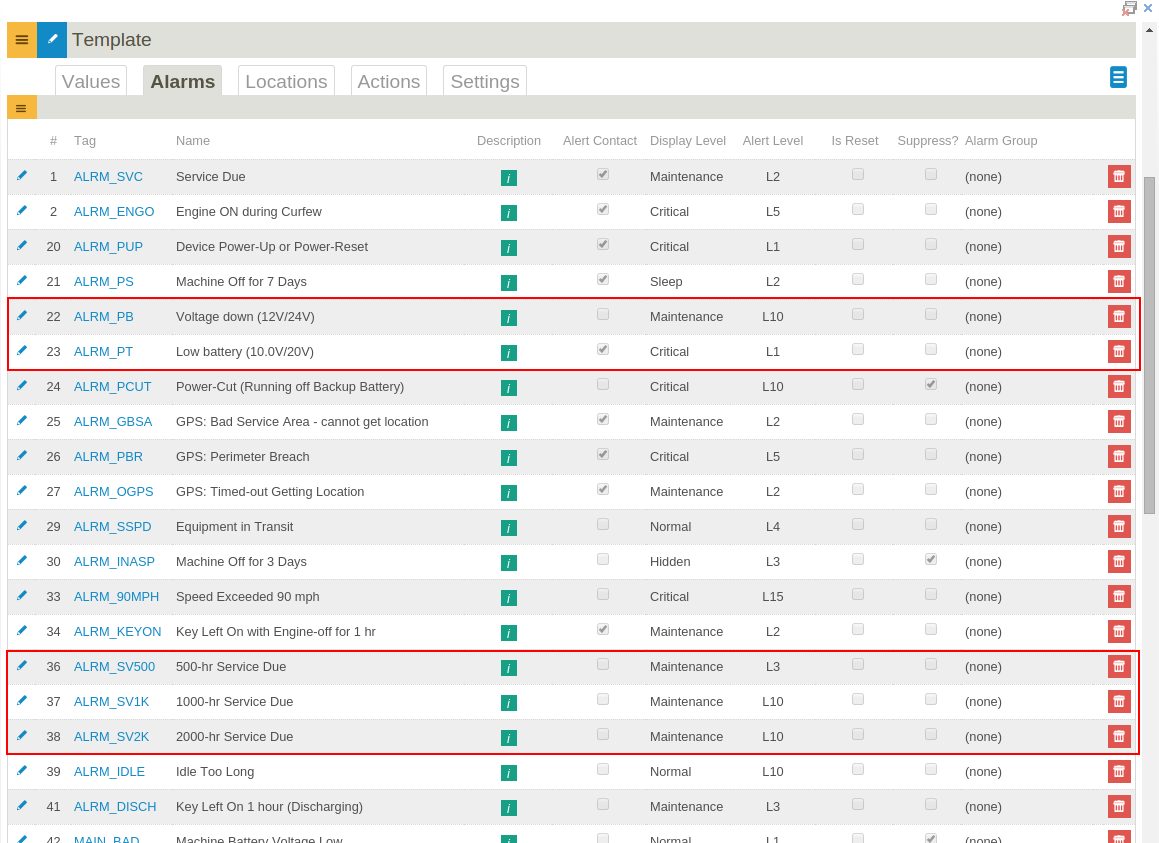Open the ALRM_SVC tag link
The image size is (1159, 843).
[109, 177]
